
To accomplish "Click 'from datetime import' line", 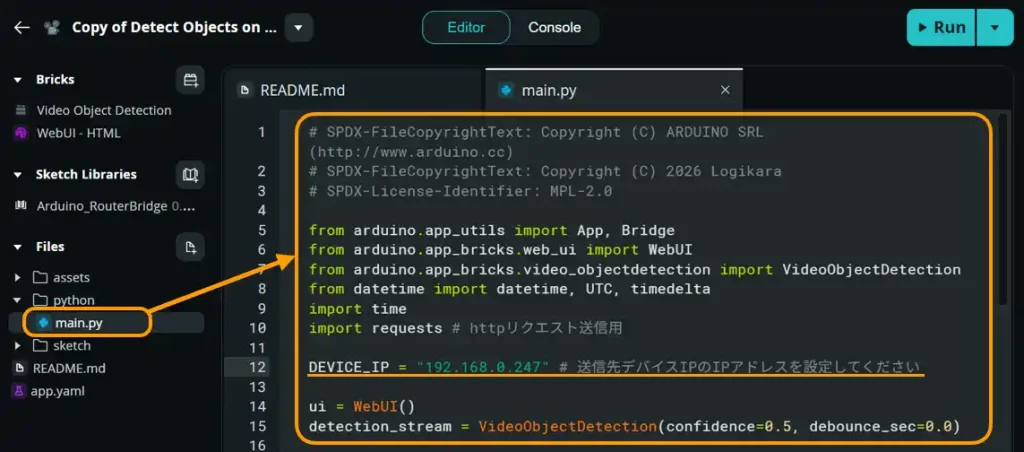I will pos(509,289).
